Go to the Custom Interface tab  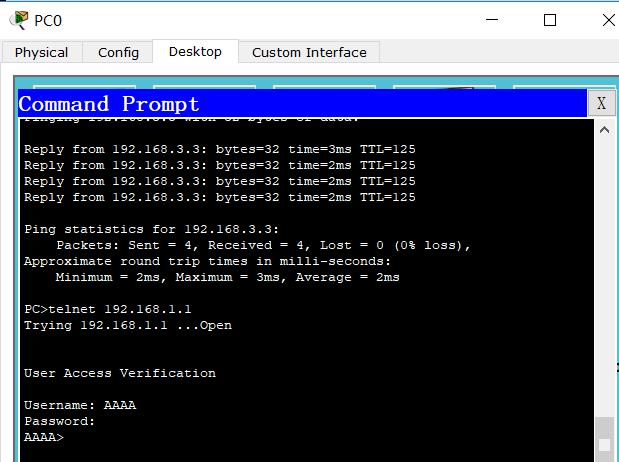pyautogui.click(x=309, y=53)
